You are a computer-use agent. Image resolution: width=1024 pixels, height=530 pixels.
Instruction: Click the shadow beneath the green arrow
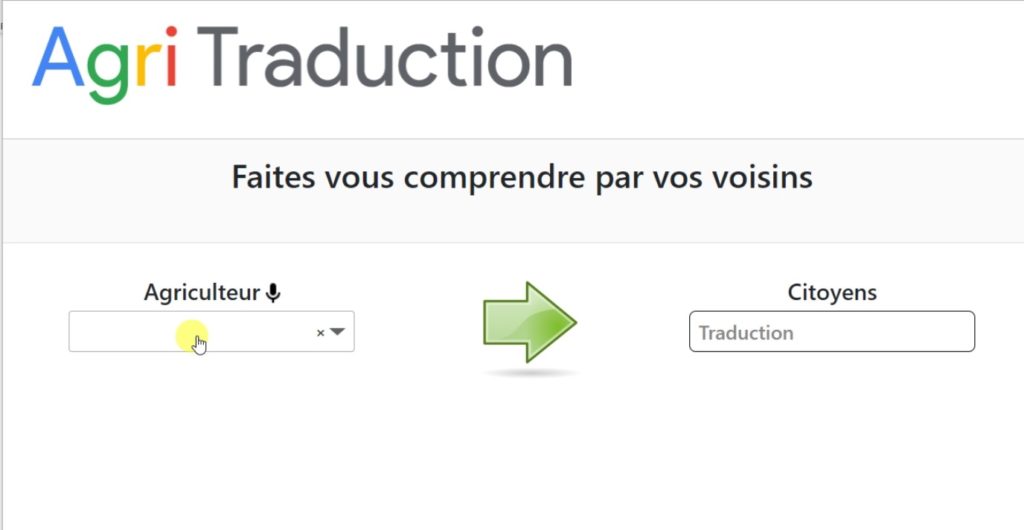[530, 373]
